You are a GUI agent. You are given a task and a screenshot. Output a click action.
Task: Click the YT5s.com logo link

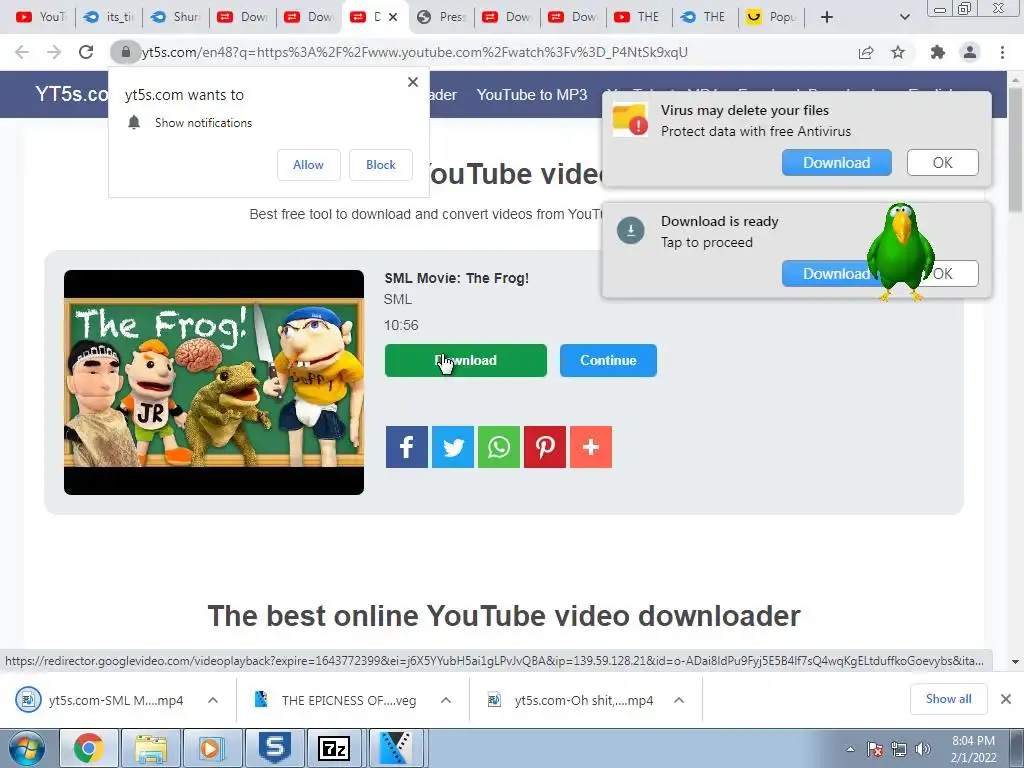[x=72, y=94]
